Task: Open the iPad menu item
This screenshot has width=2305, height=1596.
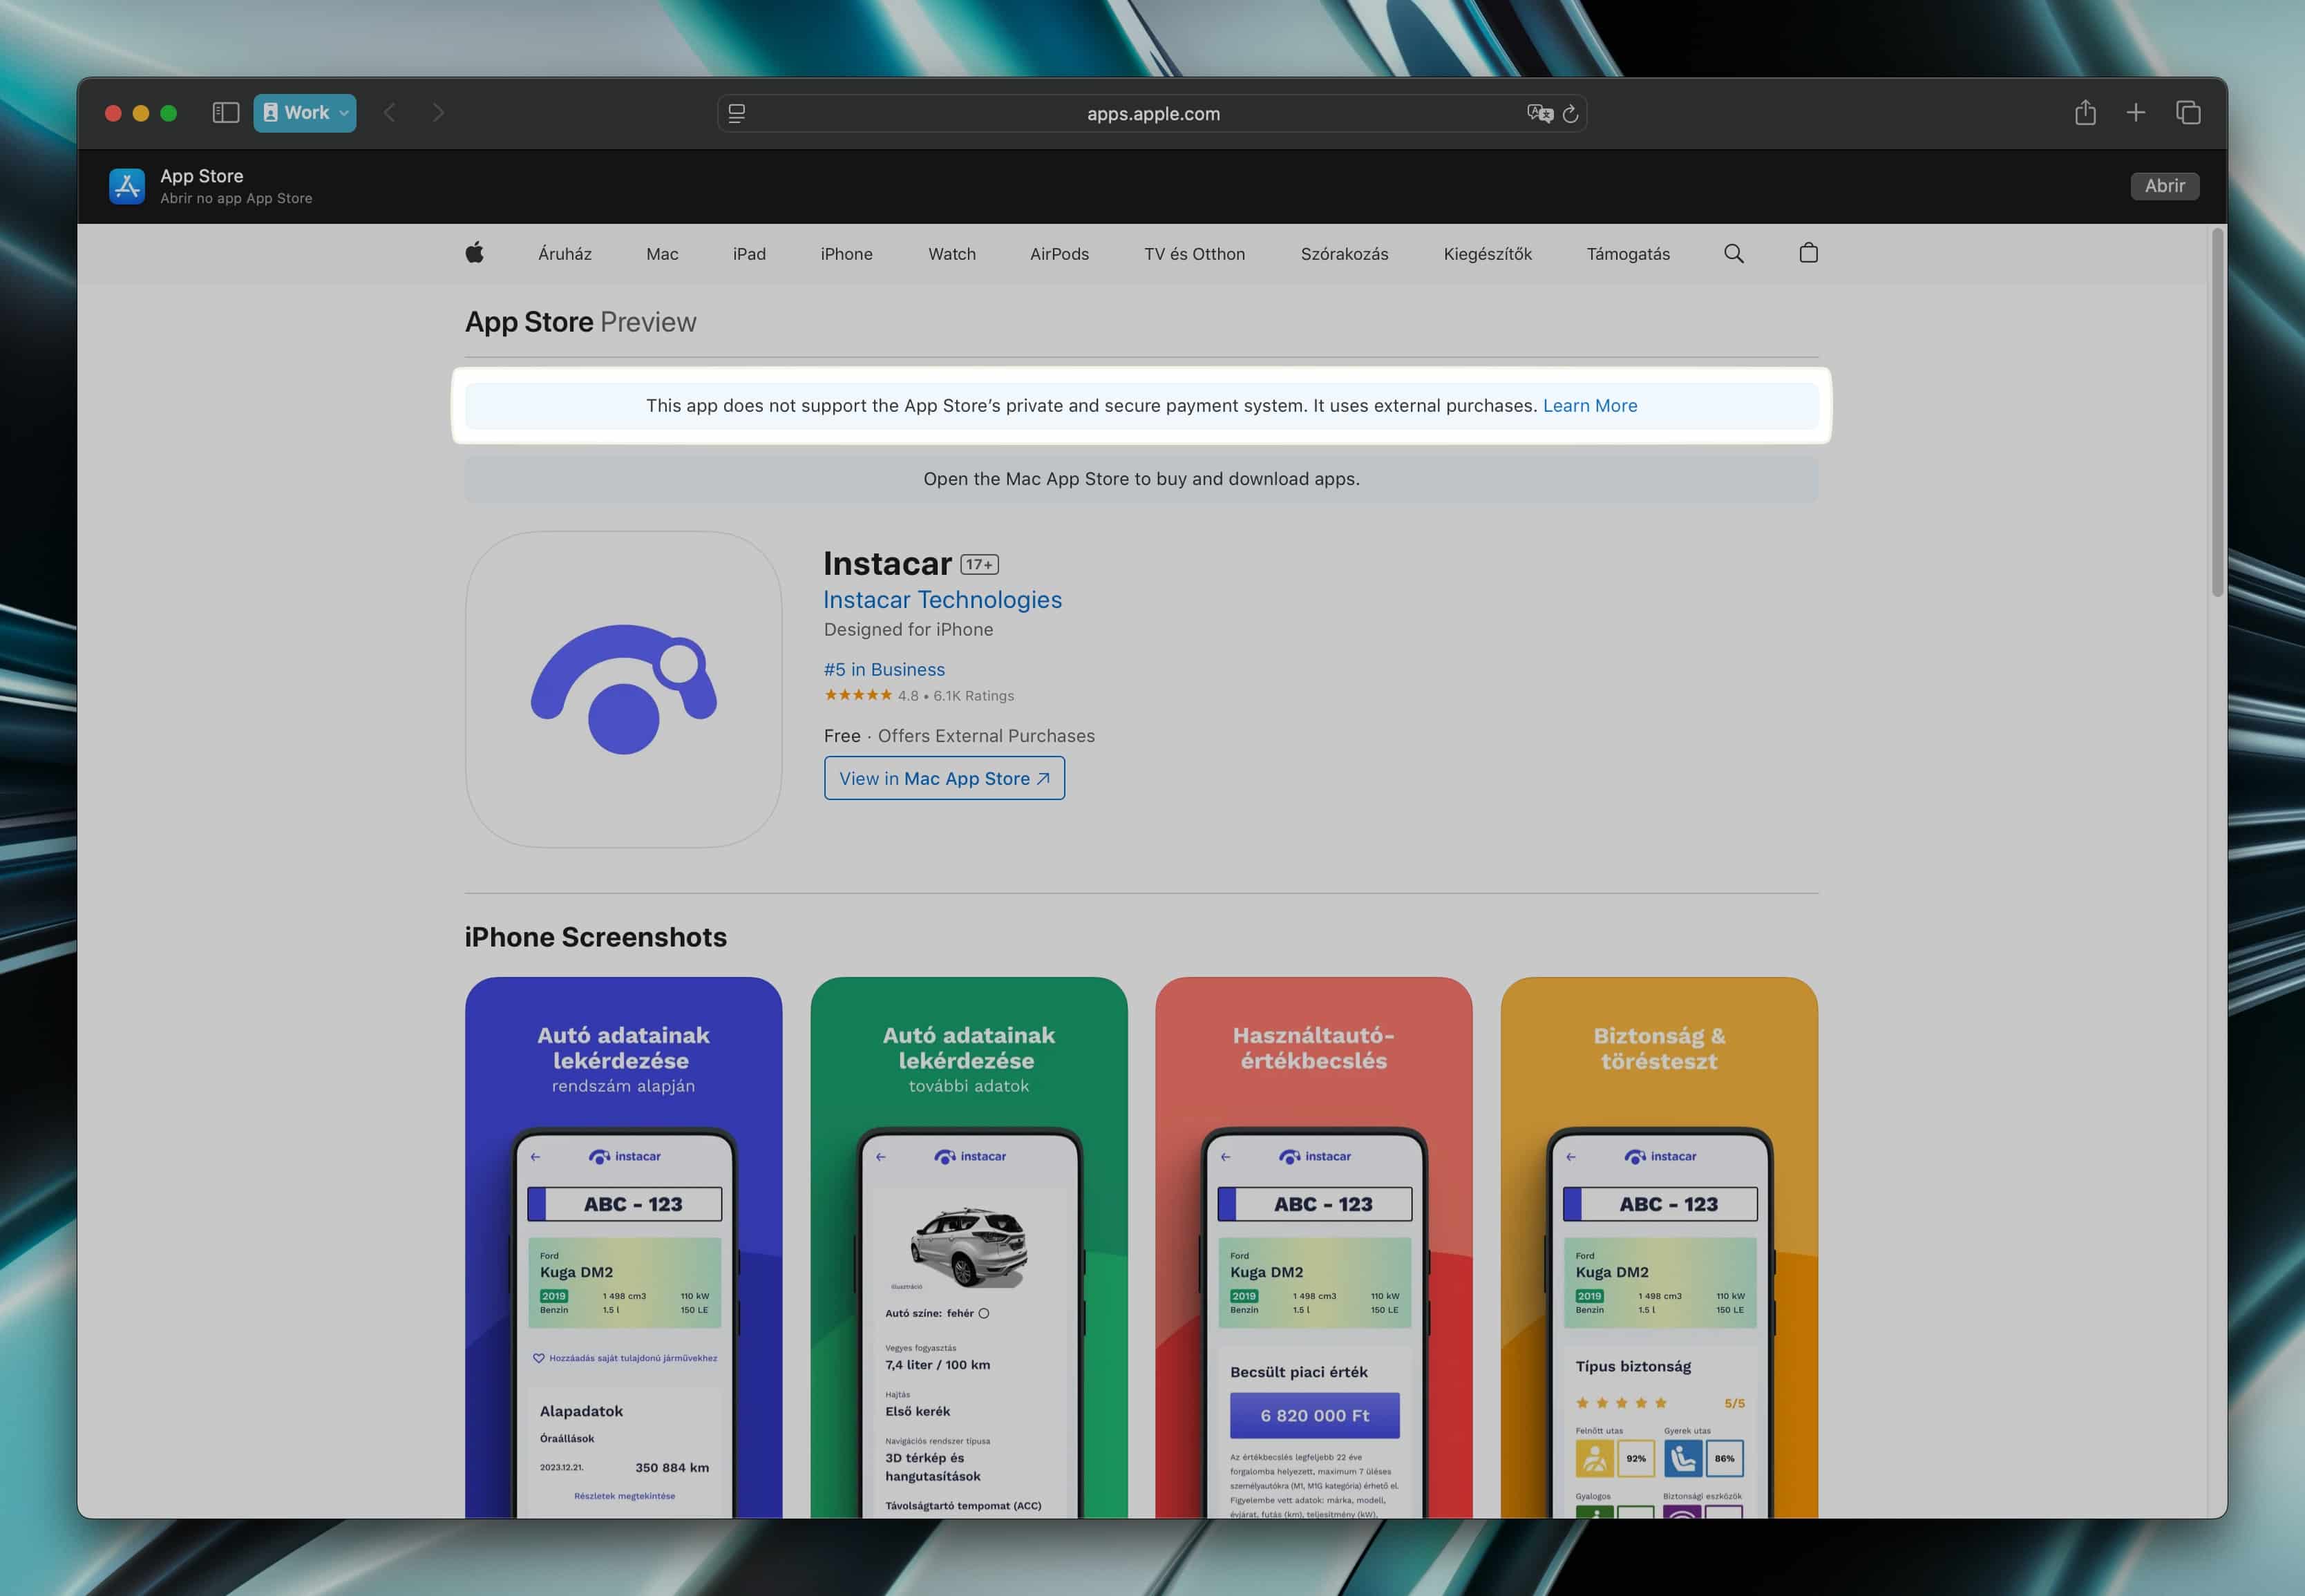Action: (749, 254)
